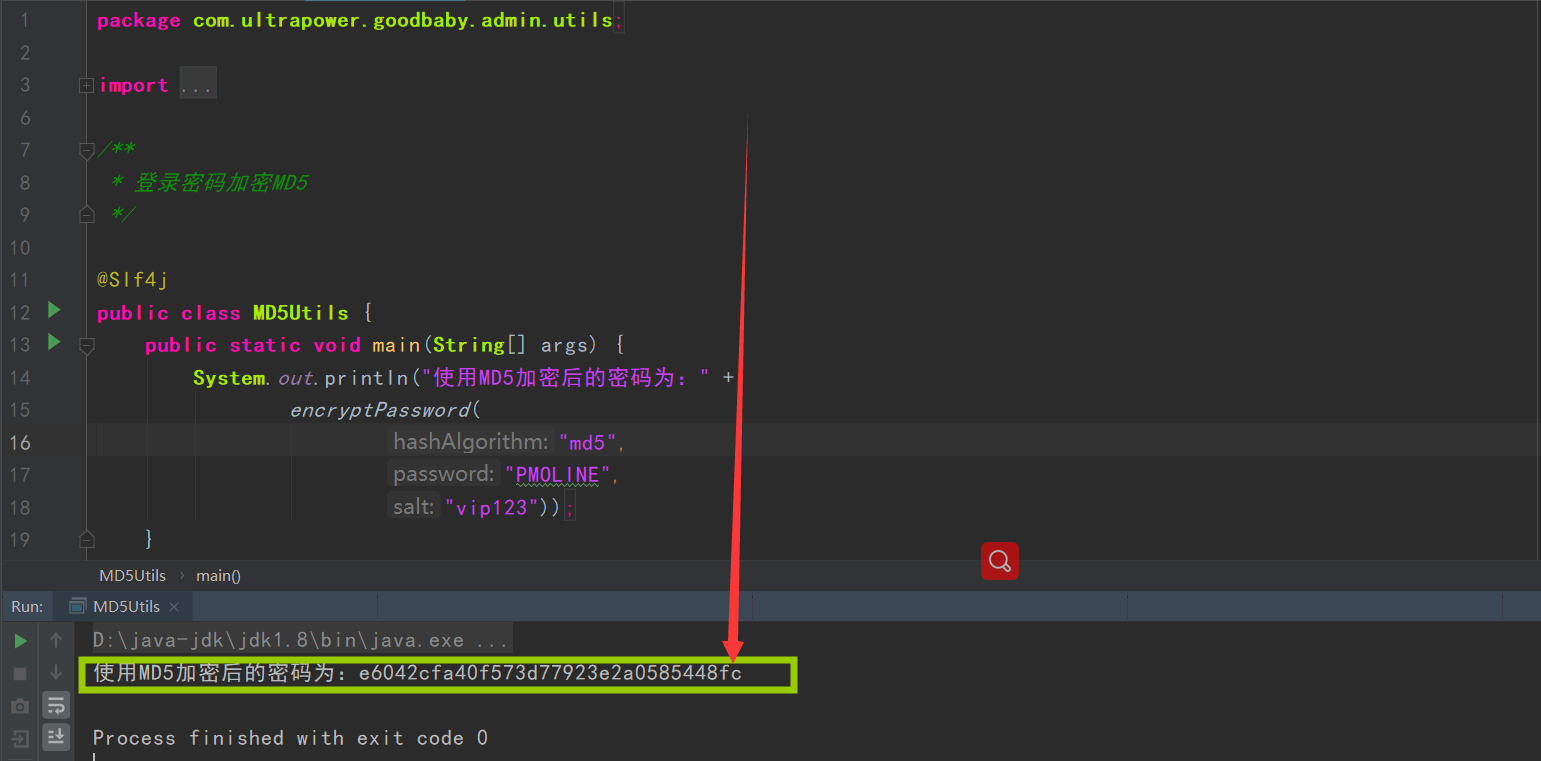This screenshot has width=1541, height=761.
Task: Click run icon beside class MD5Utils declaration
Action: click(x=53, y=312)
